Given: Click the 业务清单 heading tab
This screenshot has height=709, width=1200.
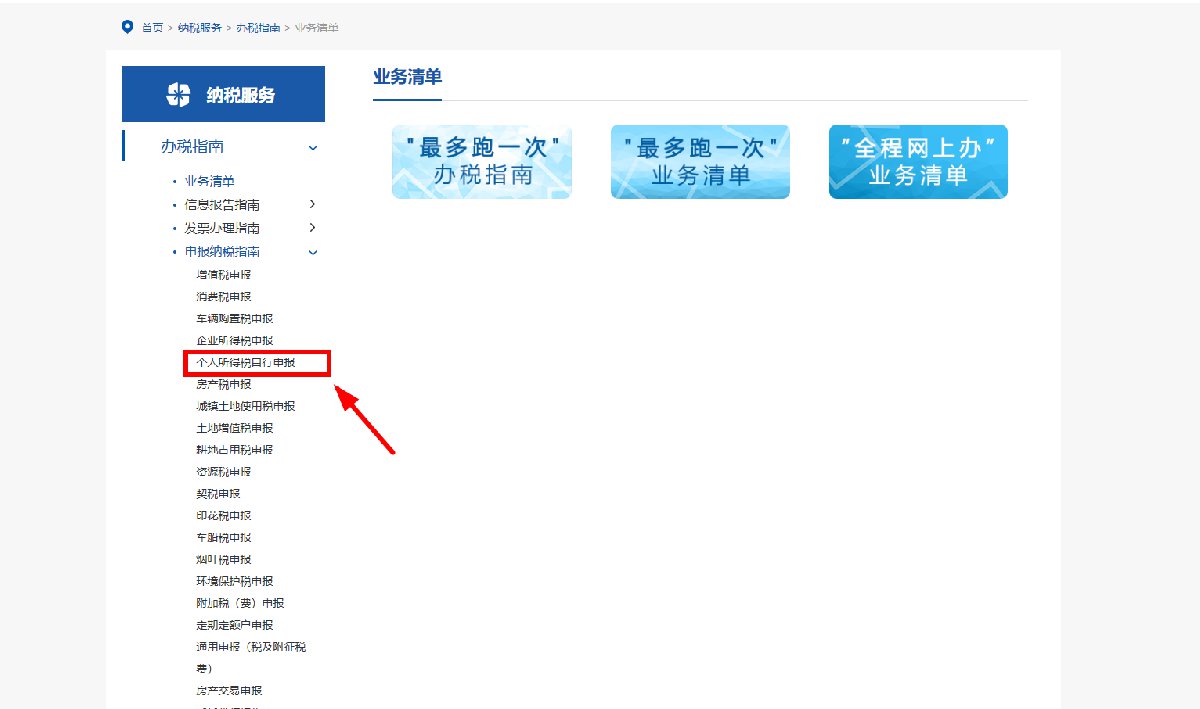Looking at the screenshot, I should pyautogui.click(x=407, y=78).
